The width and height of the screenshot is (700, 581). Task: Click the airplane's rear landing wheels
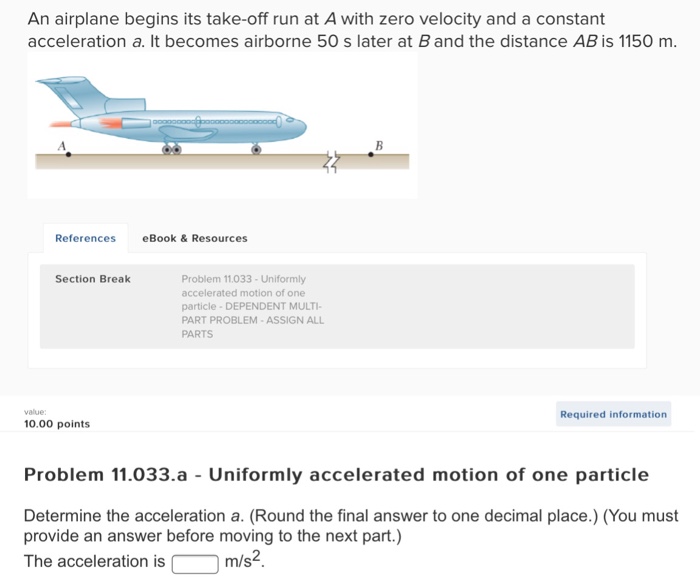point(172,149)
